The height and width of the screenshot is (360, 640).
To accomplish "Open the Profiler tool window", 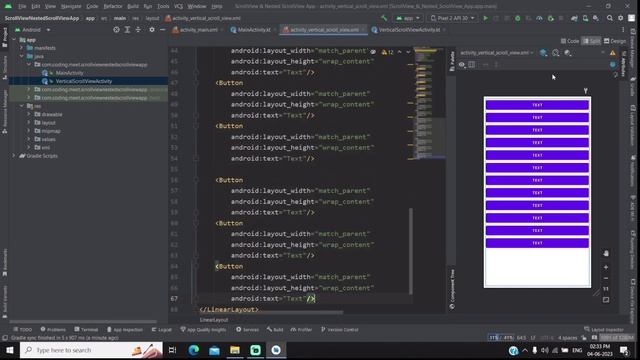I will tap(301, 329).
